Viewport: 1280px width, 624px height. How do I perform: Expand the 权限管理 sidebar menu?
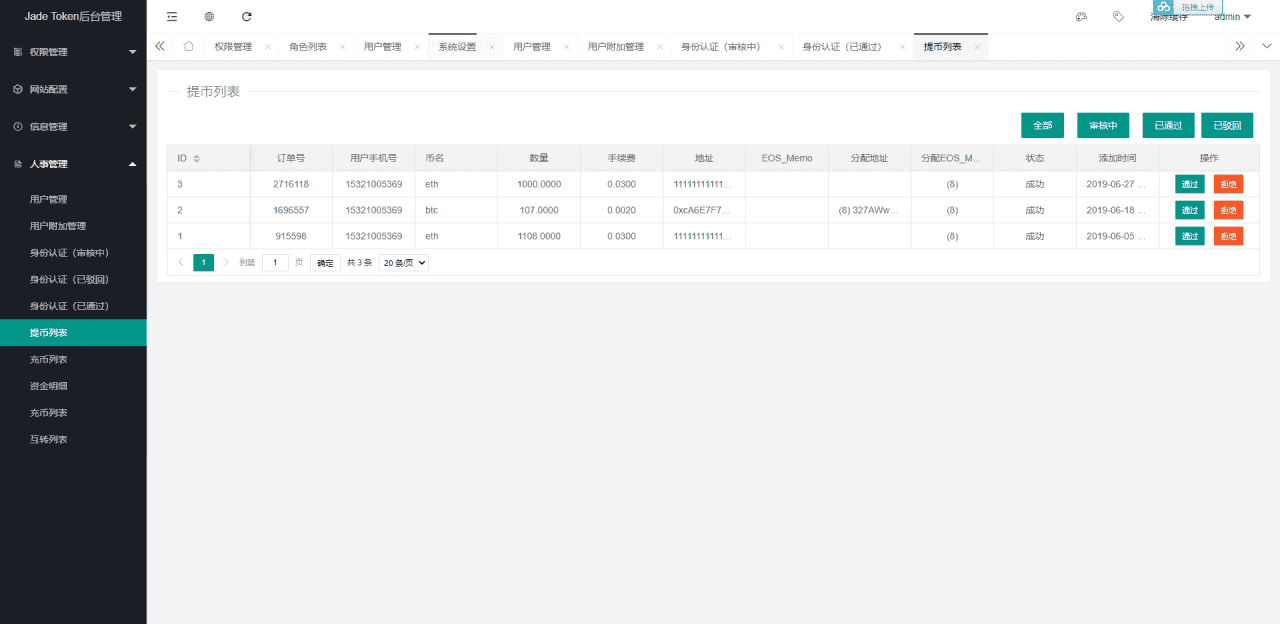tap(73, 52)
